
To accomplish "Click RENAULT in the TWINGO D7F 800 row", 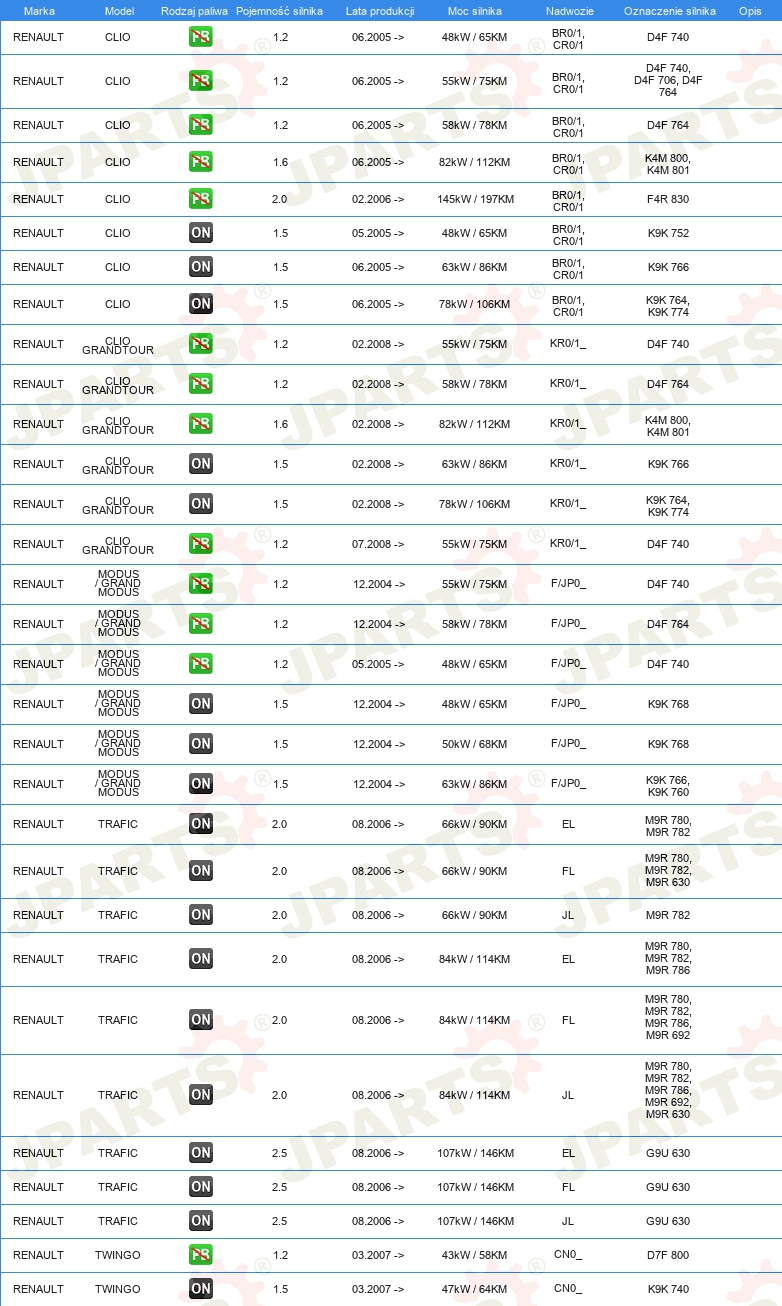I will pyautogui.click(x=38, y=1255).
